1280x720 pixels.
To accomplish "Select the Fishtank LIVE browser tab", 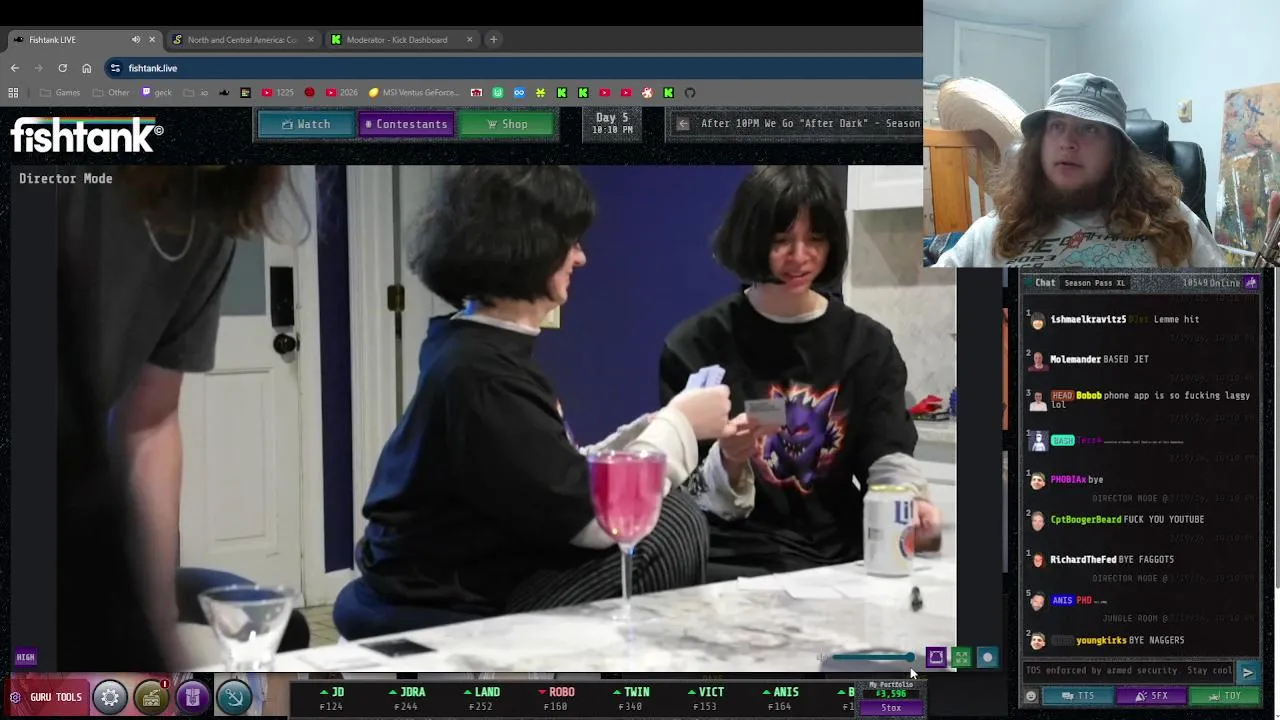I will click(82, 40).
